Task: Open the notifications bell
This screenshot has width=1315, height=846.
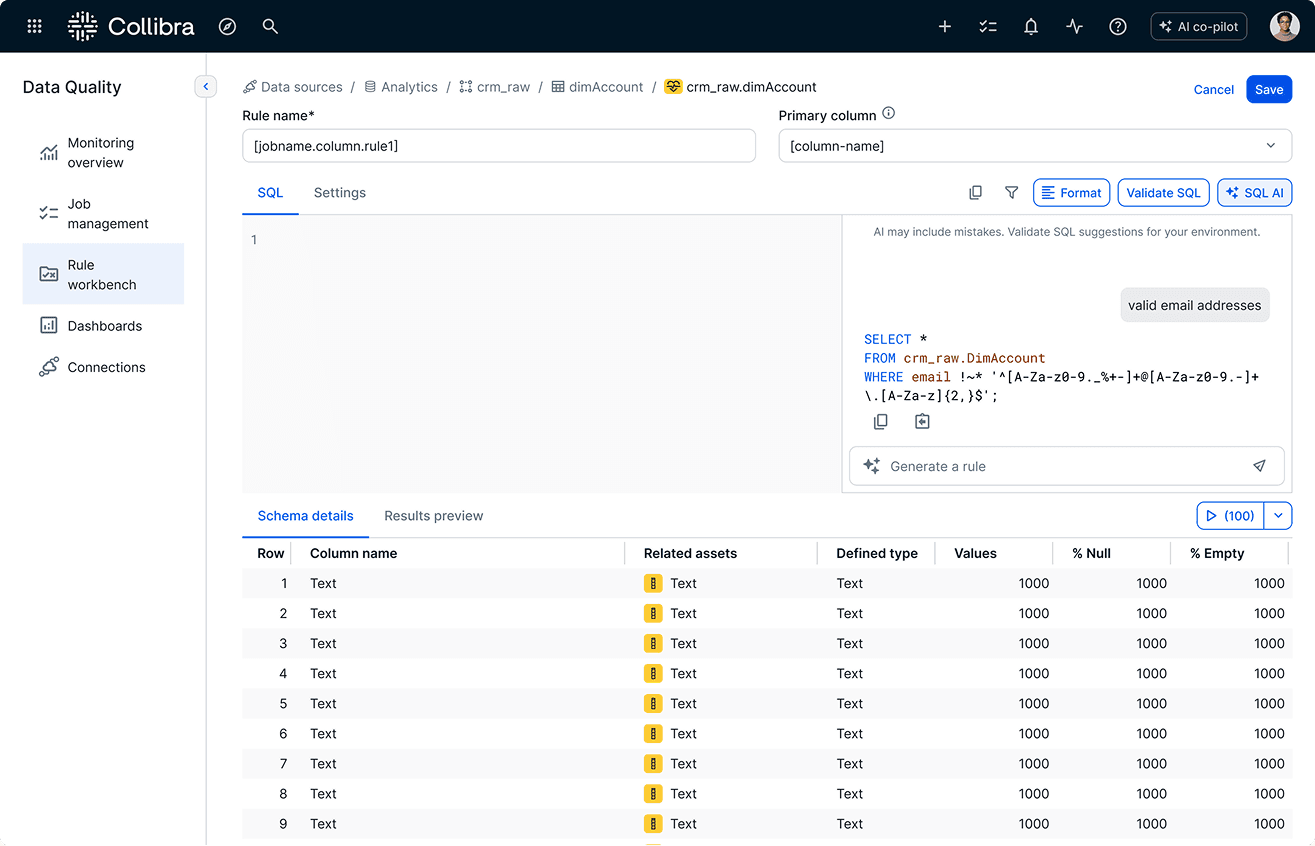Action: coord(1031,27)
